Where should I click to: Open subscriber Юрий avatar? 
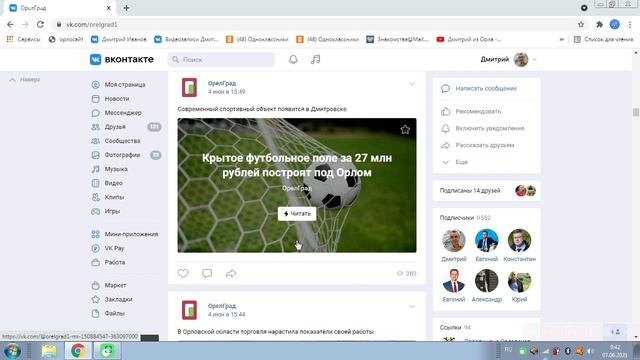click(519, 280)
